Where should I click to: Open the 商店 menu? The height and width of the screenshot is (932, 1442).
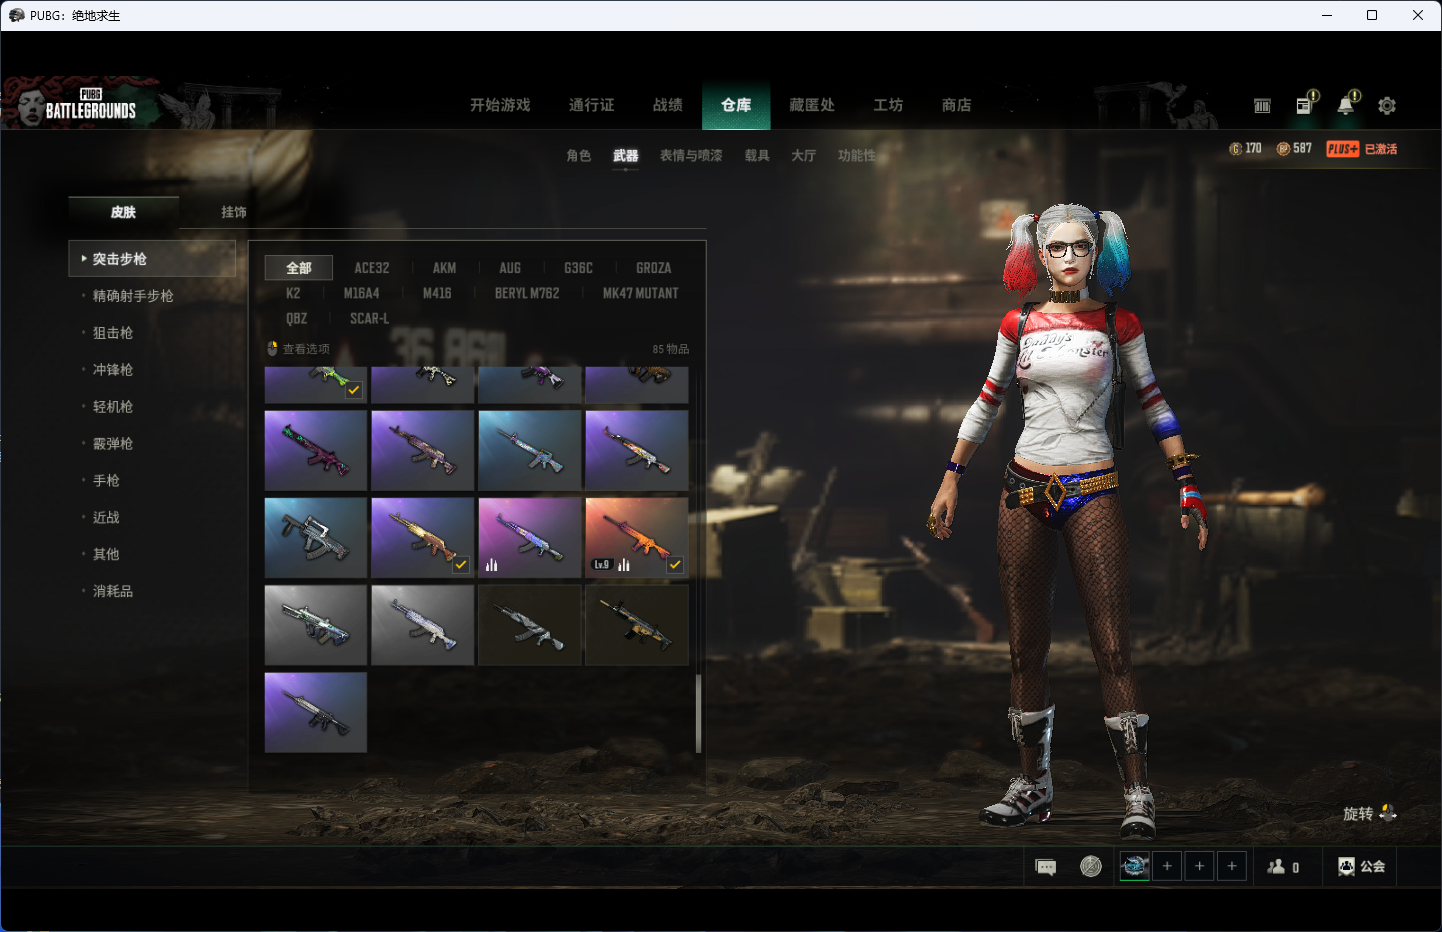pyautogui.click(x=956, y=105)
